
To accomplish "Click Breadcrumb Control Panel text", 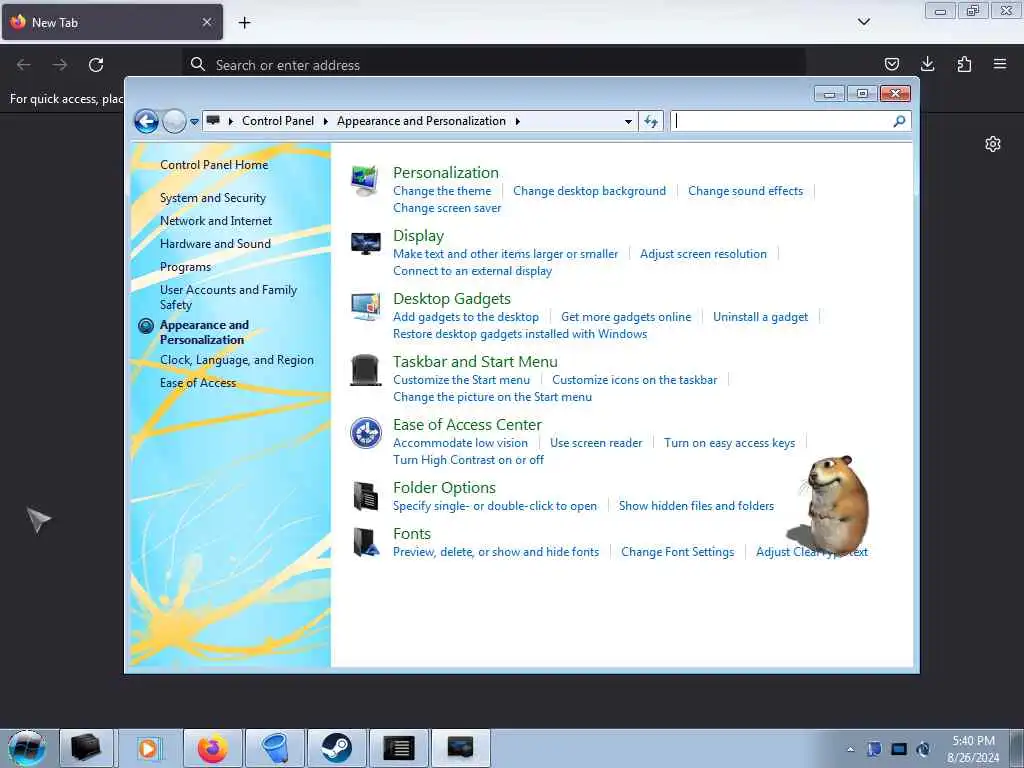I will click(278, 121).
